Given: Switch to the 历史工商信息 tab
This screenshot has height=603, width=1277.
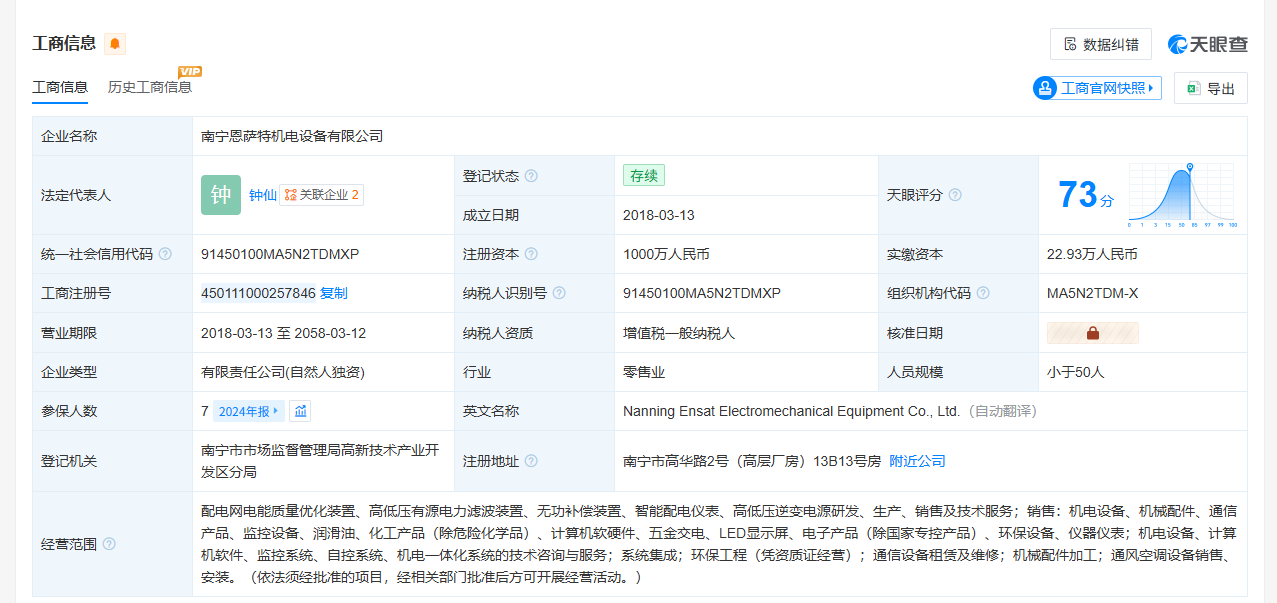Looking at the screenshot, I should 150,88.
